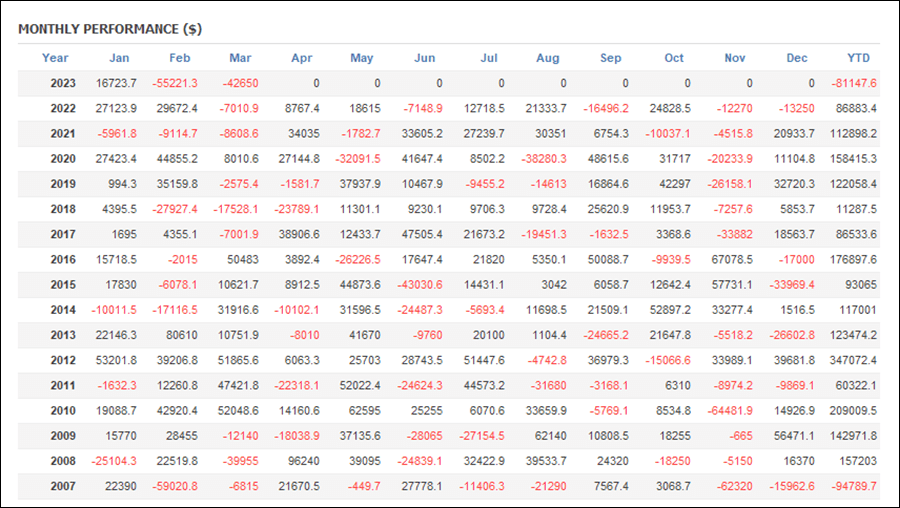Screen dimensions: 900x508
Task: Select the May column header
Action: (x=362, y=58)
